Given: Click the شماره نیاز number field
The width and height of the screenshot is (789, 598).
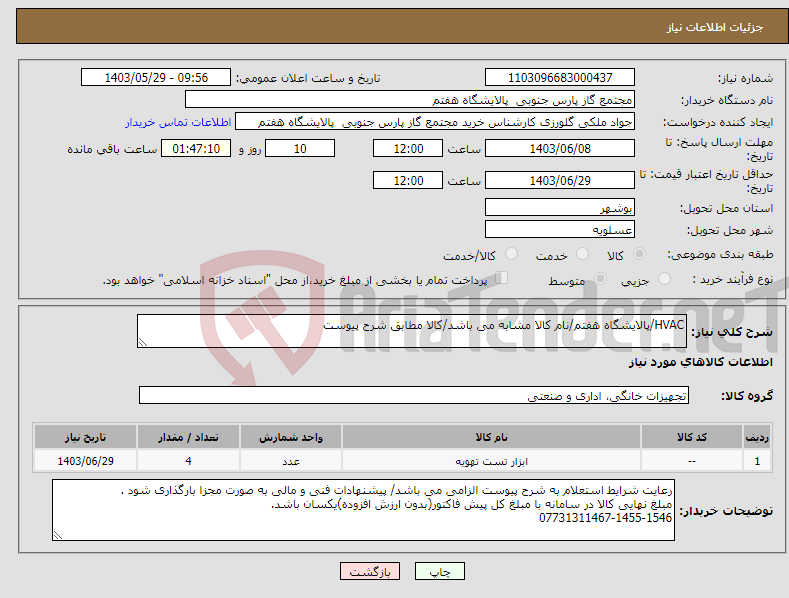Looking at the screenshot, I should pos(560,78).
